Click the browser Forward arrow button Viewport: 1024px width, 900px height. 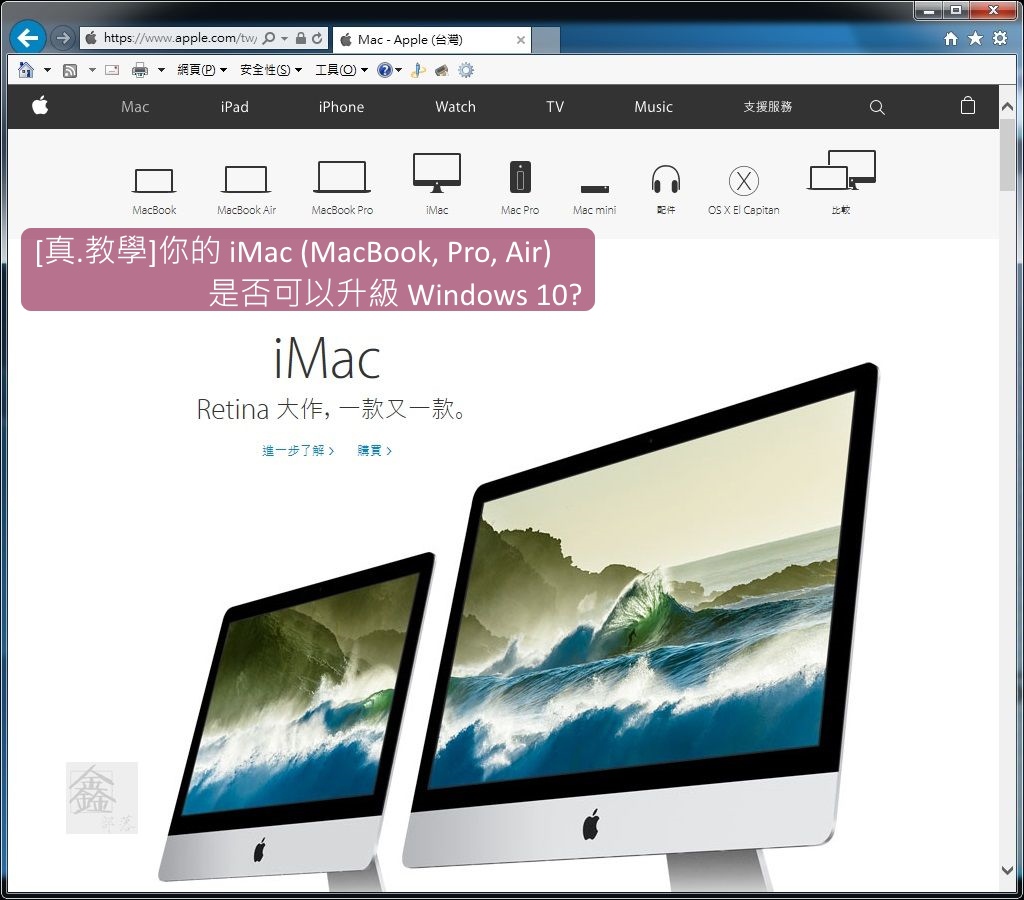pos(63,39)
